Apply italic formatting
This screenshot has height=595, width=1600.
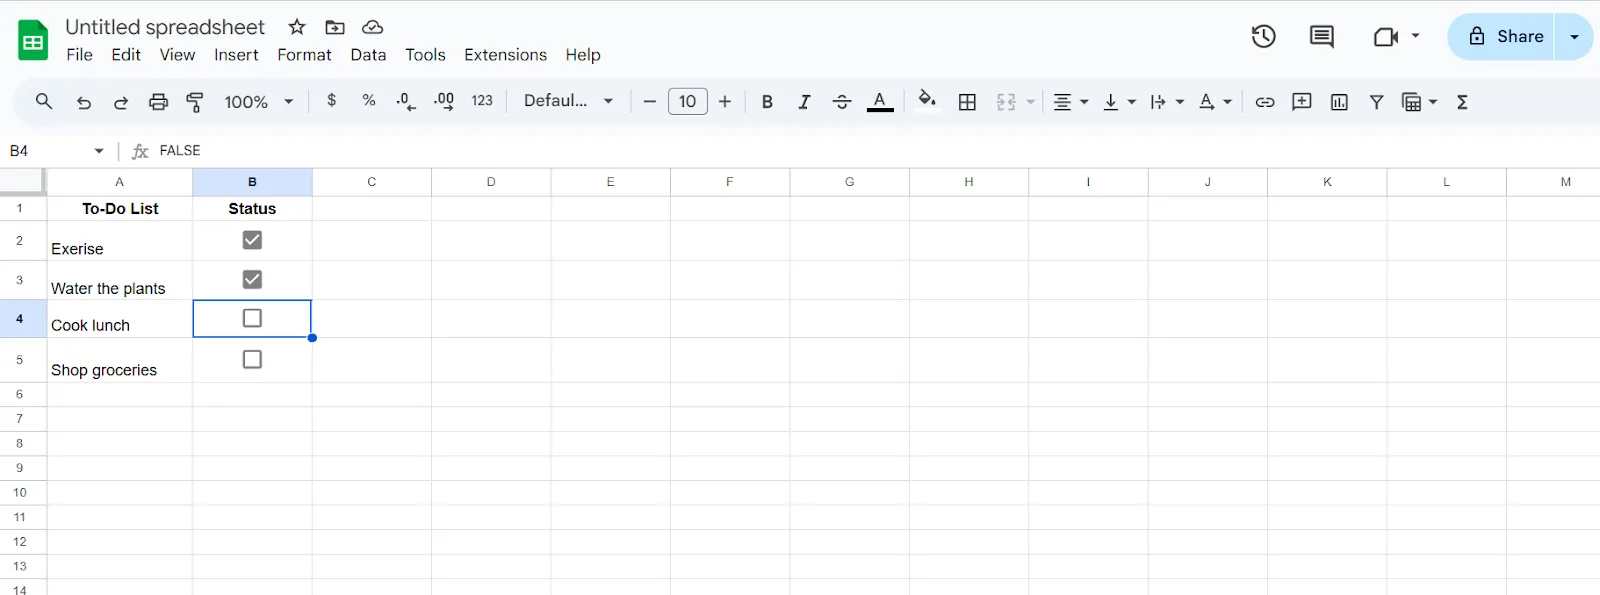804,102
